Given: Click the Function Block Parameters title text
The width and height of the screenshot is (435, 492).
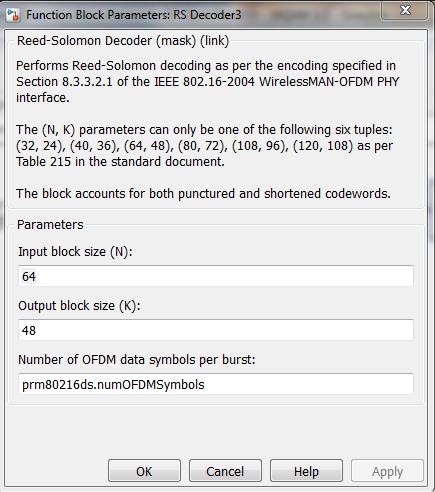Looking at the screenshot, I should click(x=133, y=15).
